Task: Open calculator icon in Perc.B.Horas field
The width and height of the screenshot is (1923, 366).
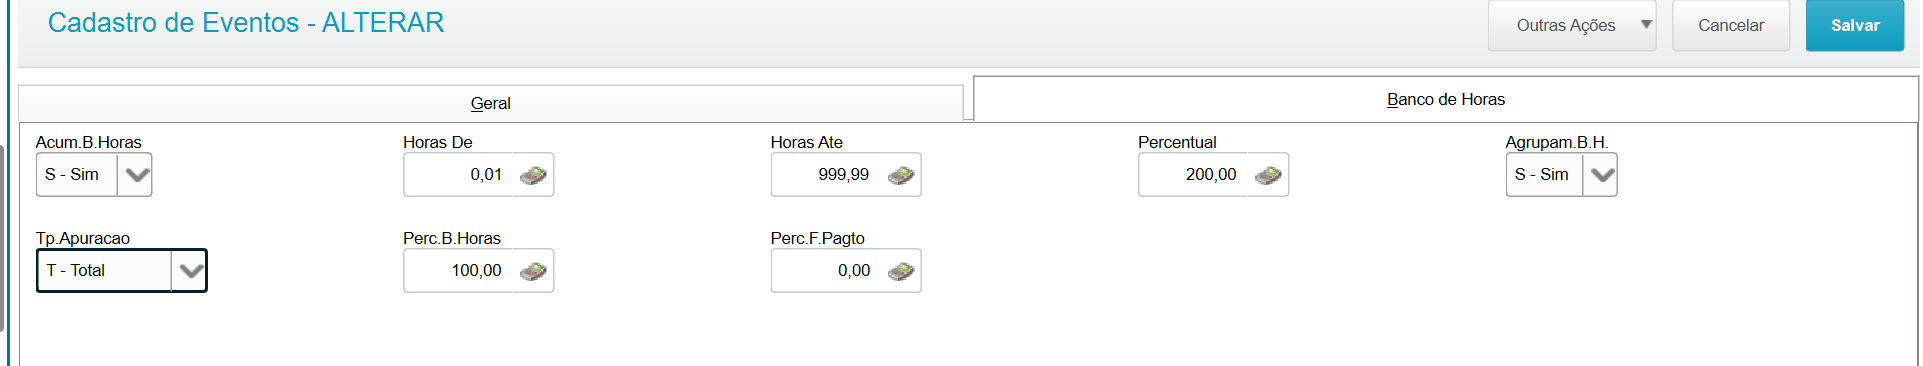Action: pyautogui.click(x=533, y=271)
